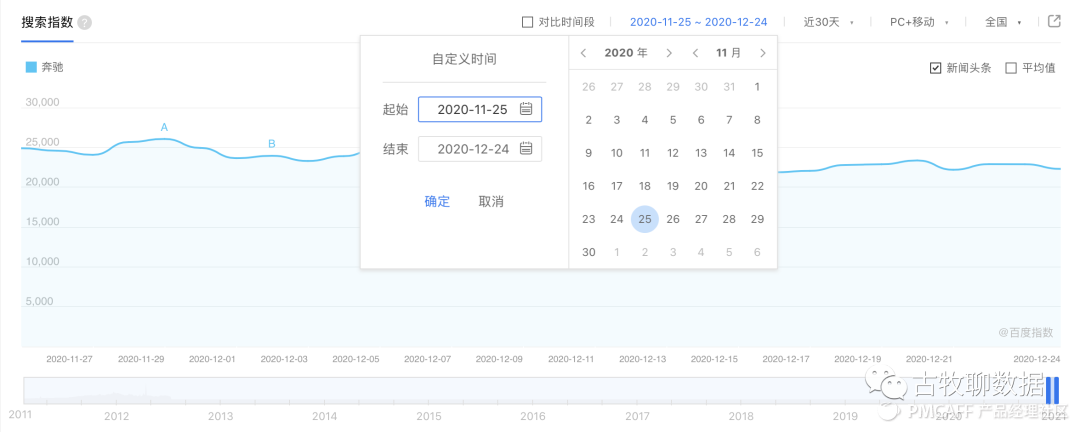Click the 11 月 month label

729,53
